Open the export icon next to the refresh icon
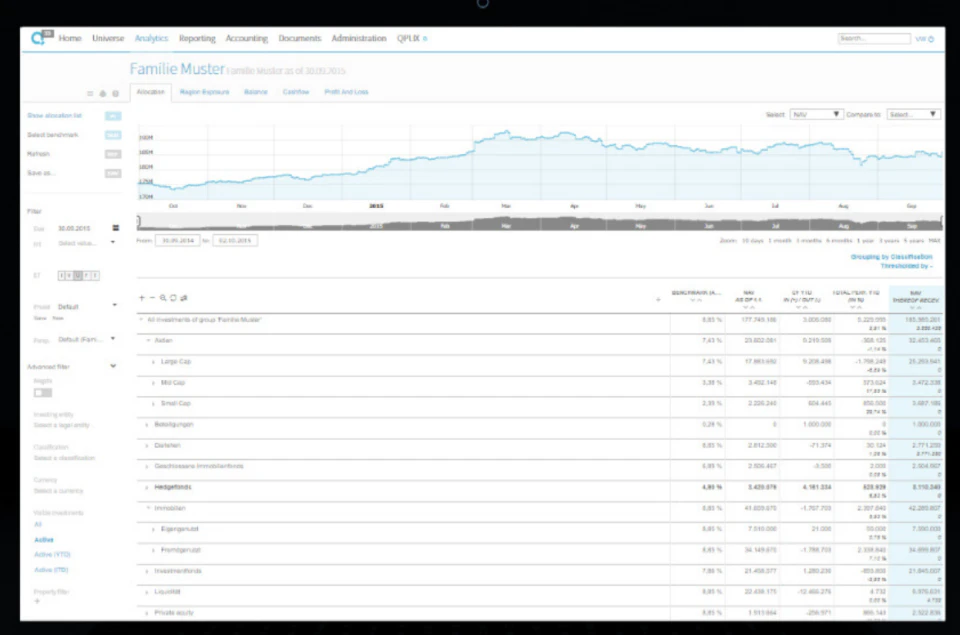The image size is (960, 635). click(183, 297)
